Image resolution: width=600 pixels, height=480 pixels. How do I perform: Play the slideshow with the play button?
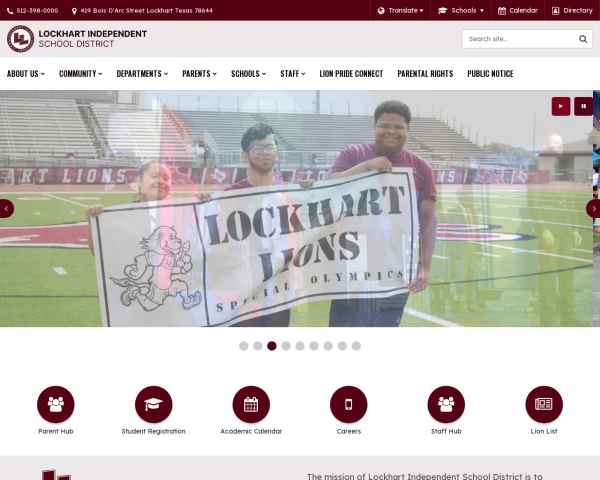pos(561,106)
